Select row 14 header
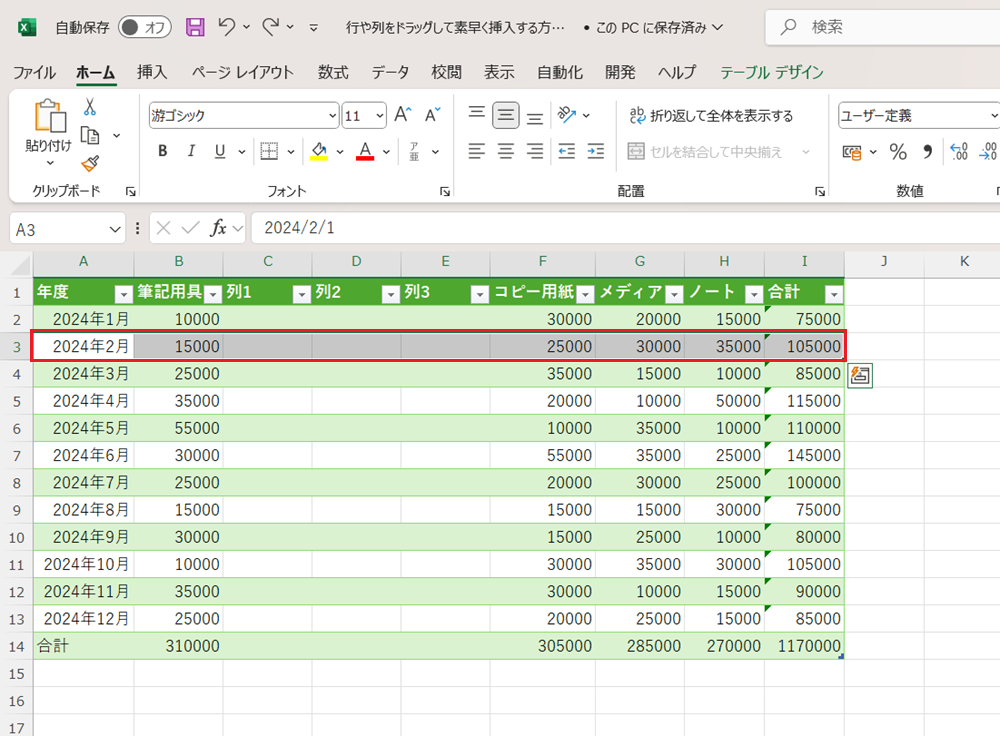The width and height of the screenshot is (1000, 736). (x=17, y=646)
